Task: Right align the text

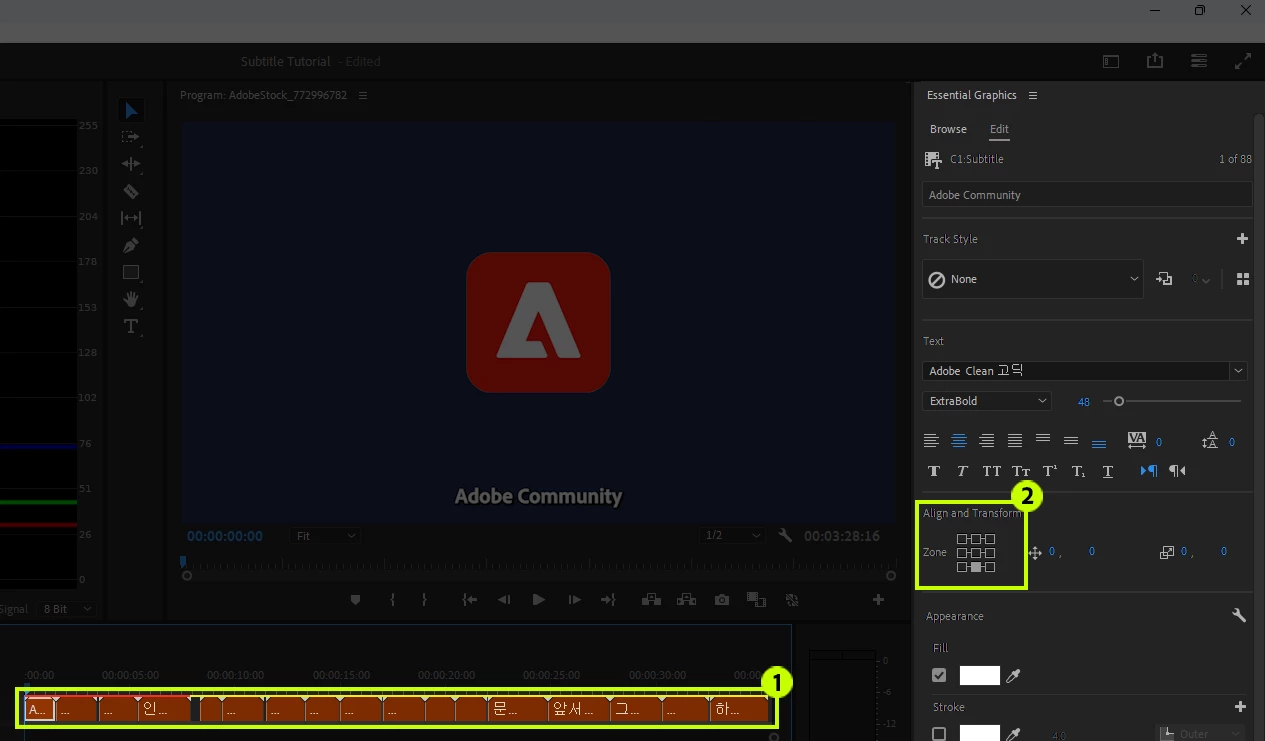Action: 987,440
